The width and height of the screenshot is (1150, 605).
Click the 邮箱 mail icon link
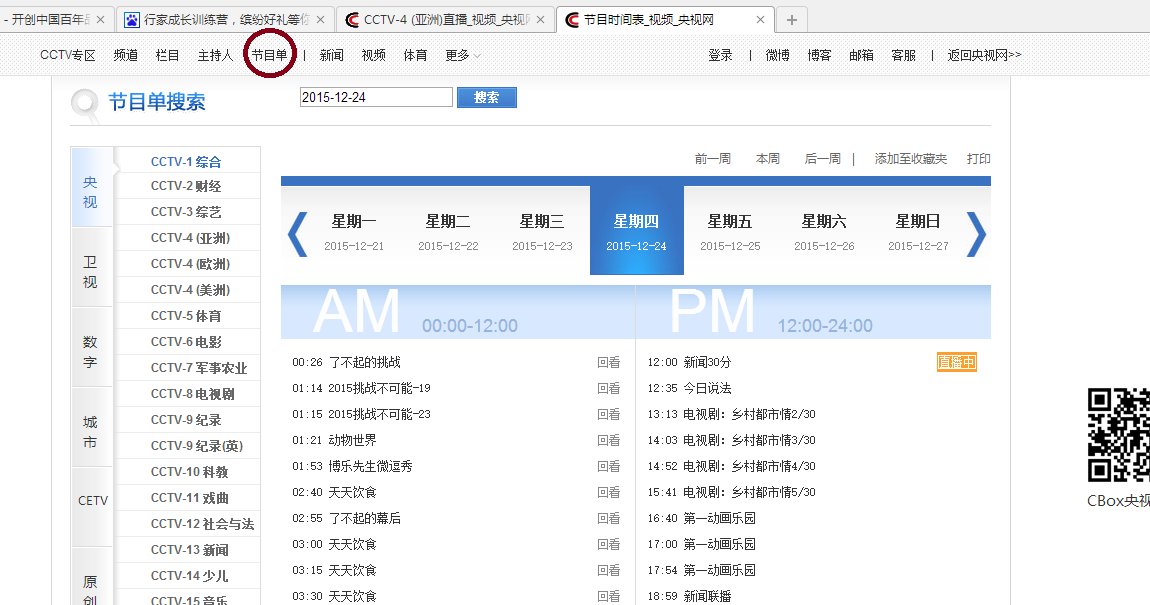point(861,55)
